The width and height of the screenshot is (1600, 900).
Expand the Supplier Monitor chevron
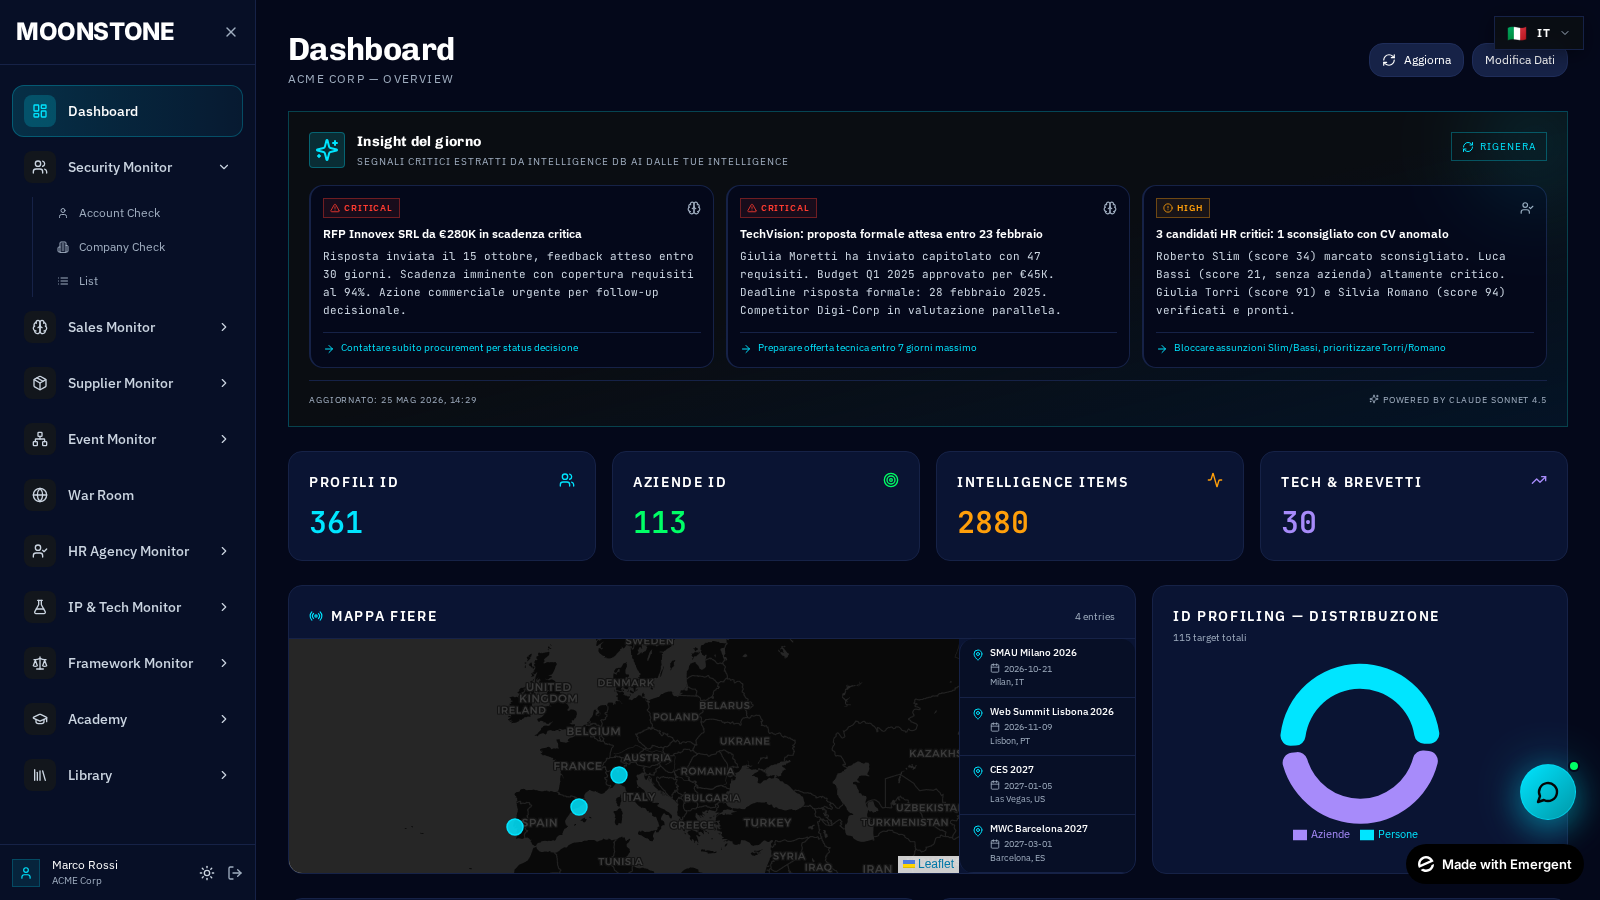(x=224, y=383)
